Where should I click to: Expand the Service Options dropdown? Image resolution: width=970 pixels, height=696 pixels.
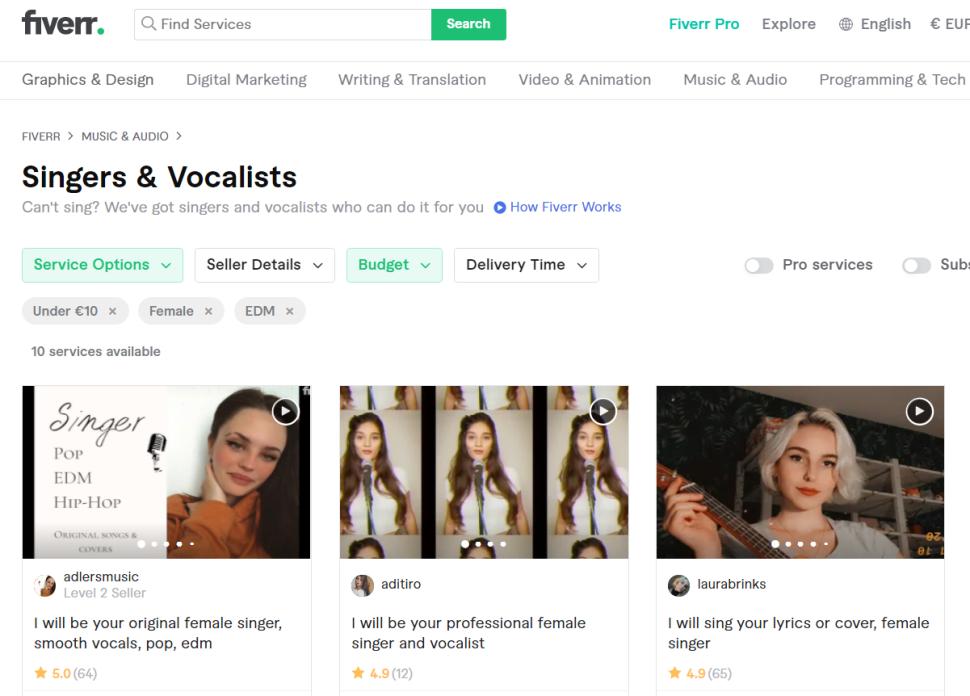pos(102,265)
